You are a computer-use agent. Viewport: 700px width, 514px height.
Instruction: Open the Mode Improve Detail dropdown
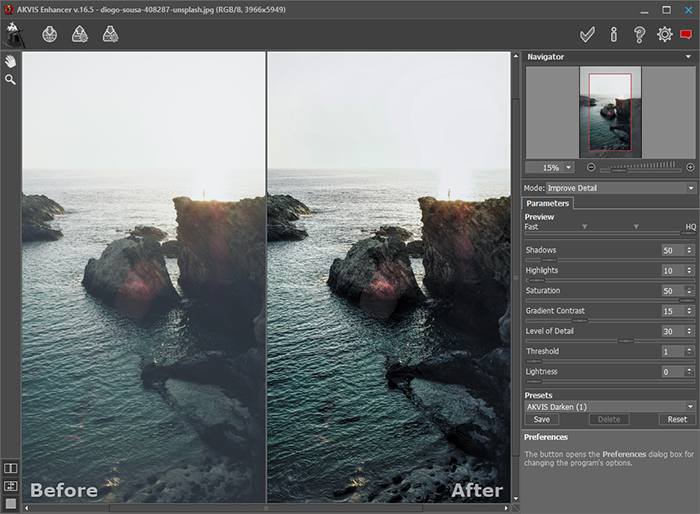[x=621, y=188]
